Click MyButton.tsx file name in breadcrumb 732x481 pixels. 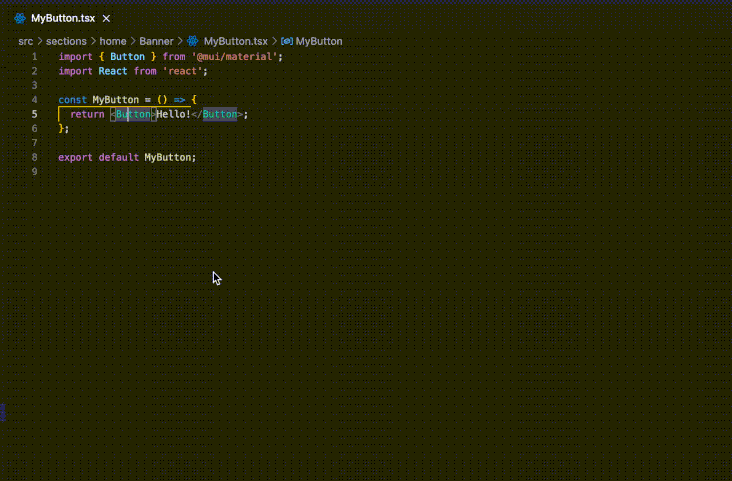235,41
